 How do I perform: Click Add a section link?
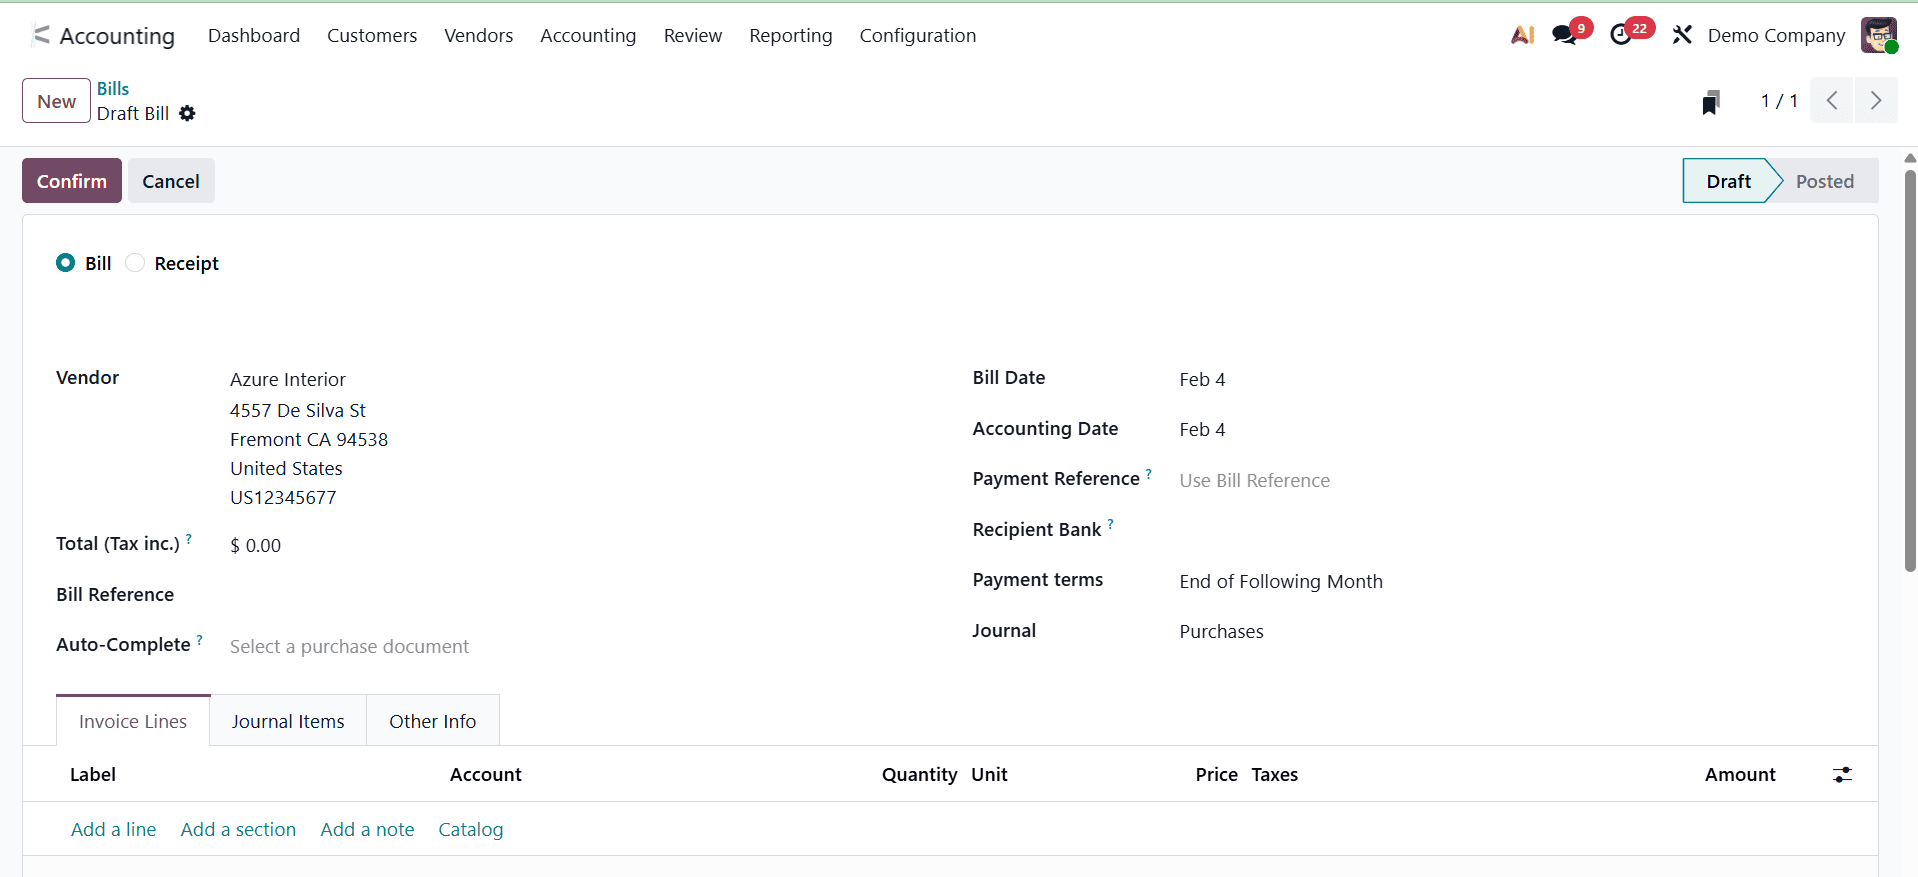coord(238,830)
